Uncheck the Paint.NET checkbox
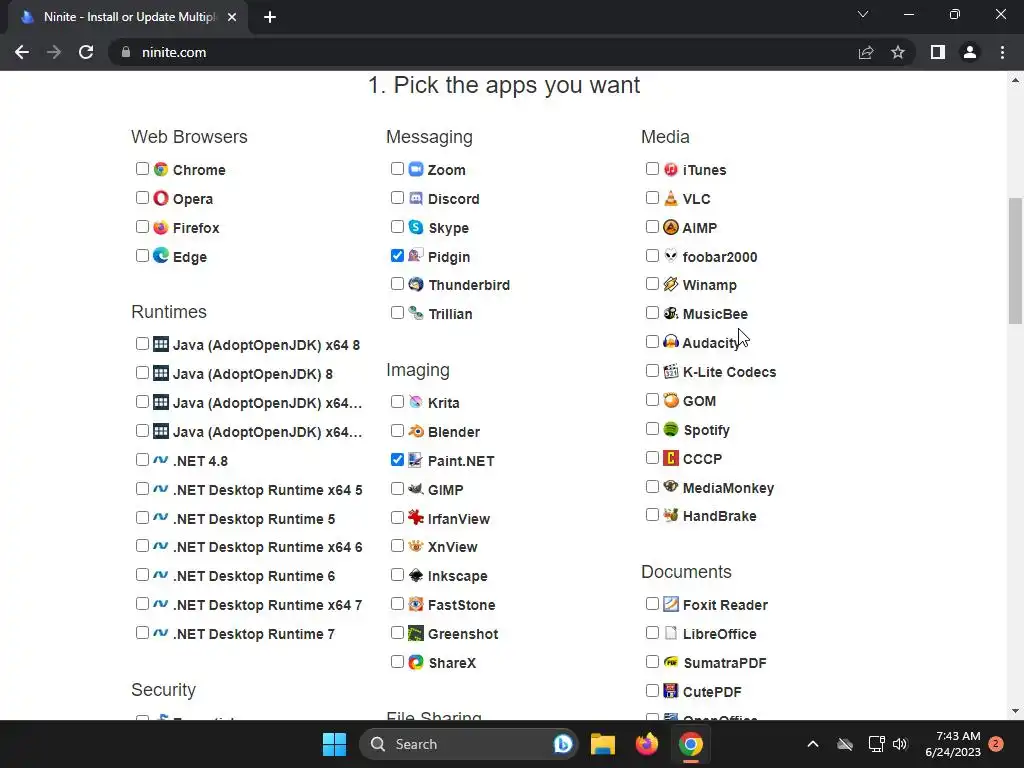The image size is (1024, 768). [397, 460]
